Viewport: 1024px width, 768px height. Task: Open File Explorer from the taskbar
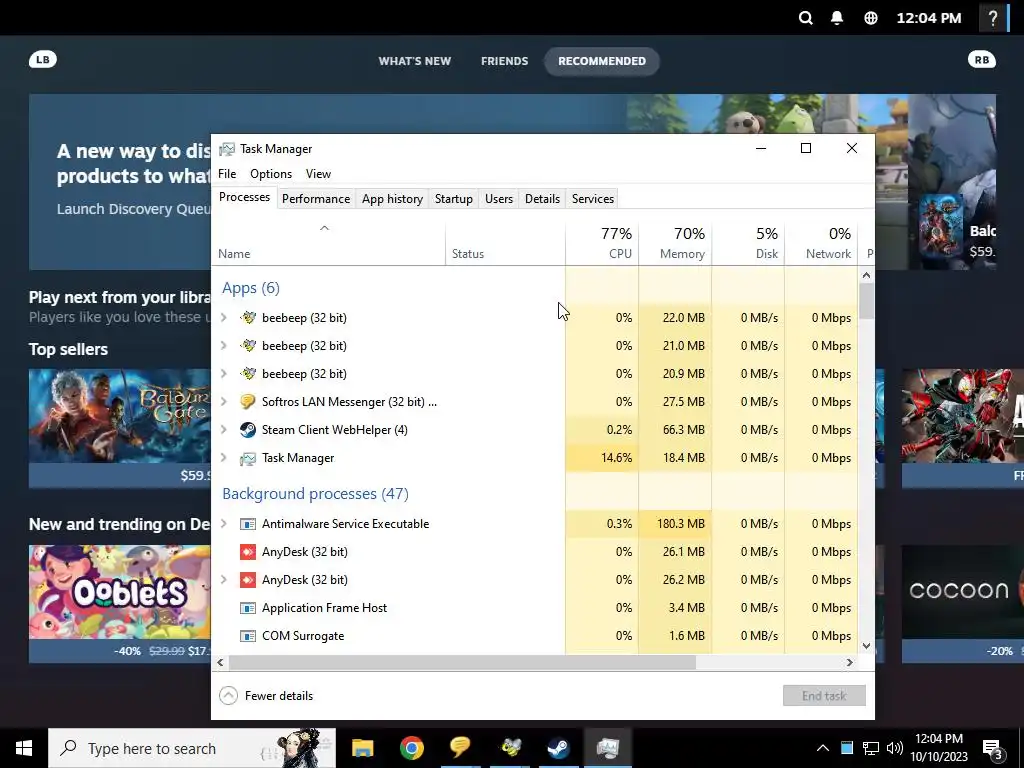[362, 748]
